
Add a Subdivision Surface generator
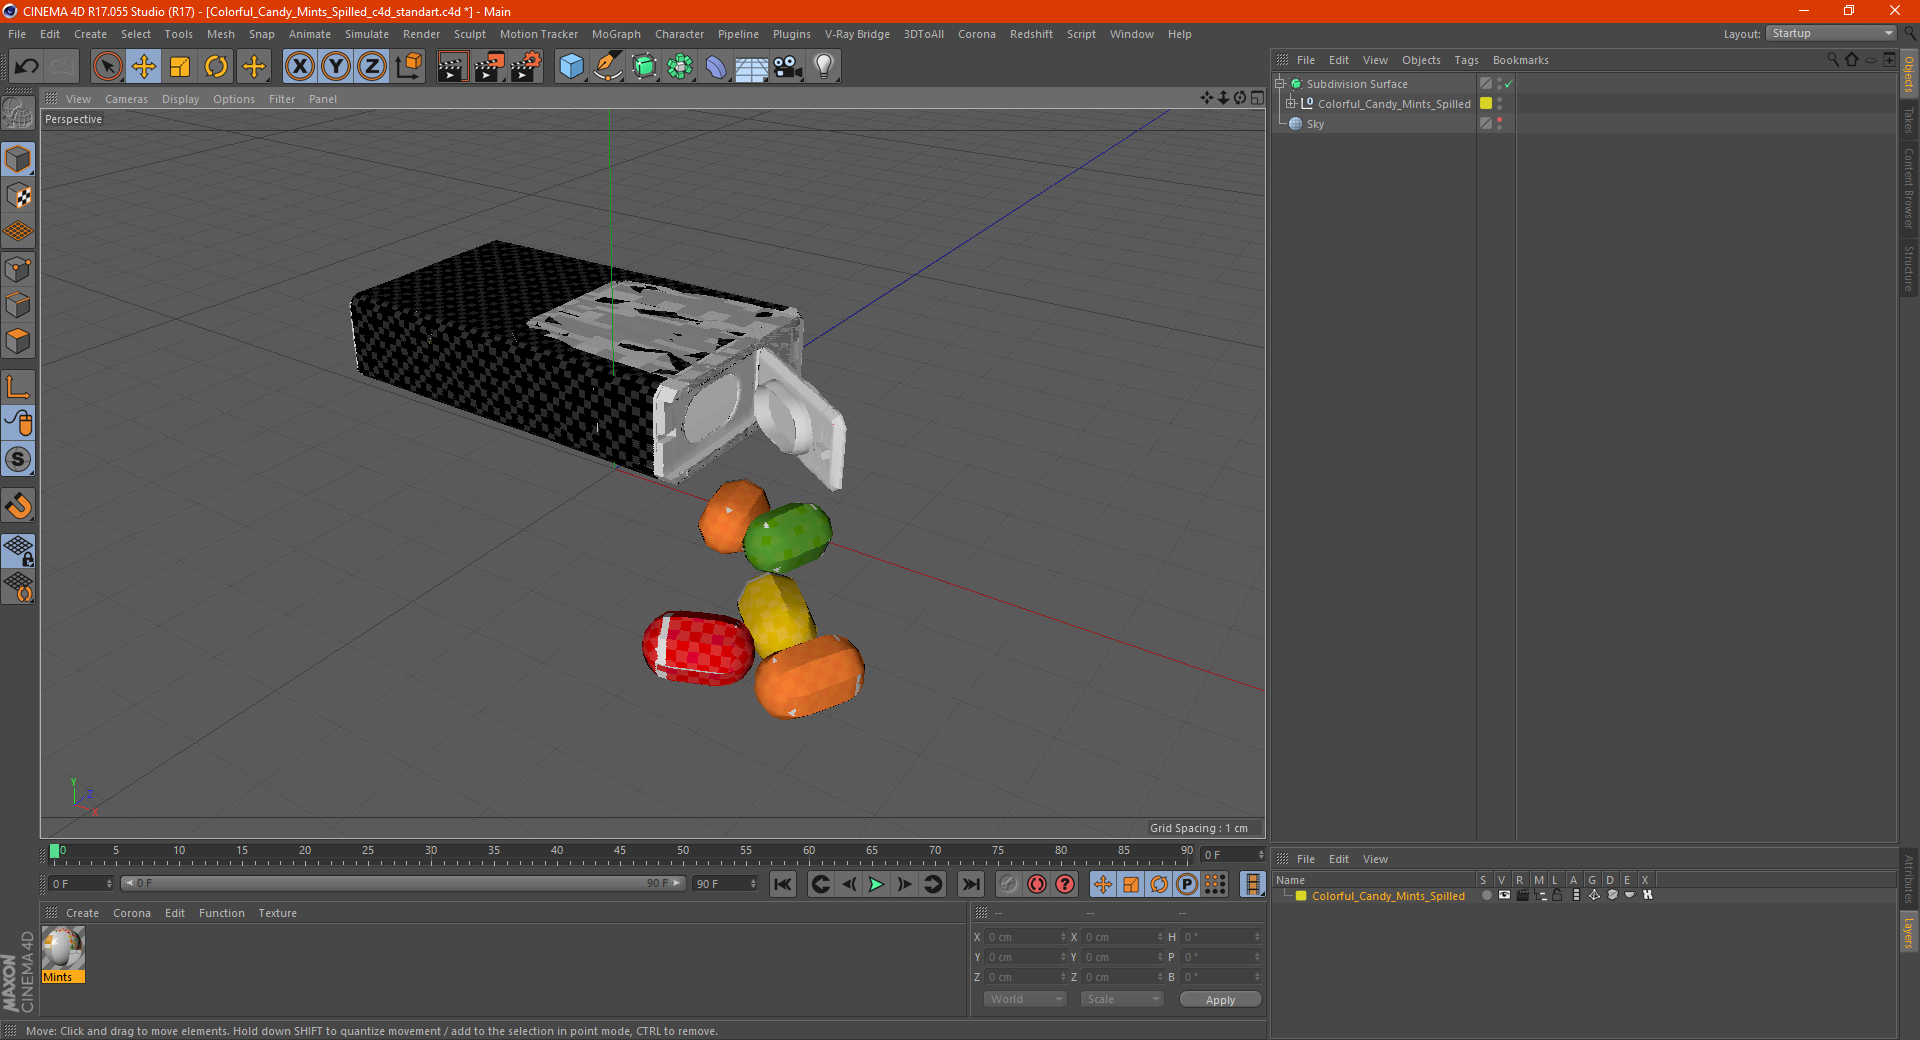(644, 67)
